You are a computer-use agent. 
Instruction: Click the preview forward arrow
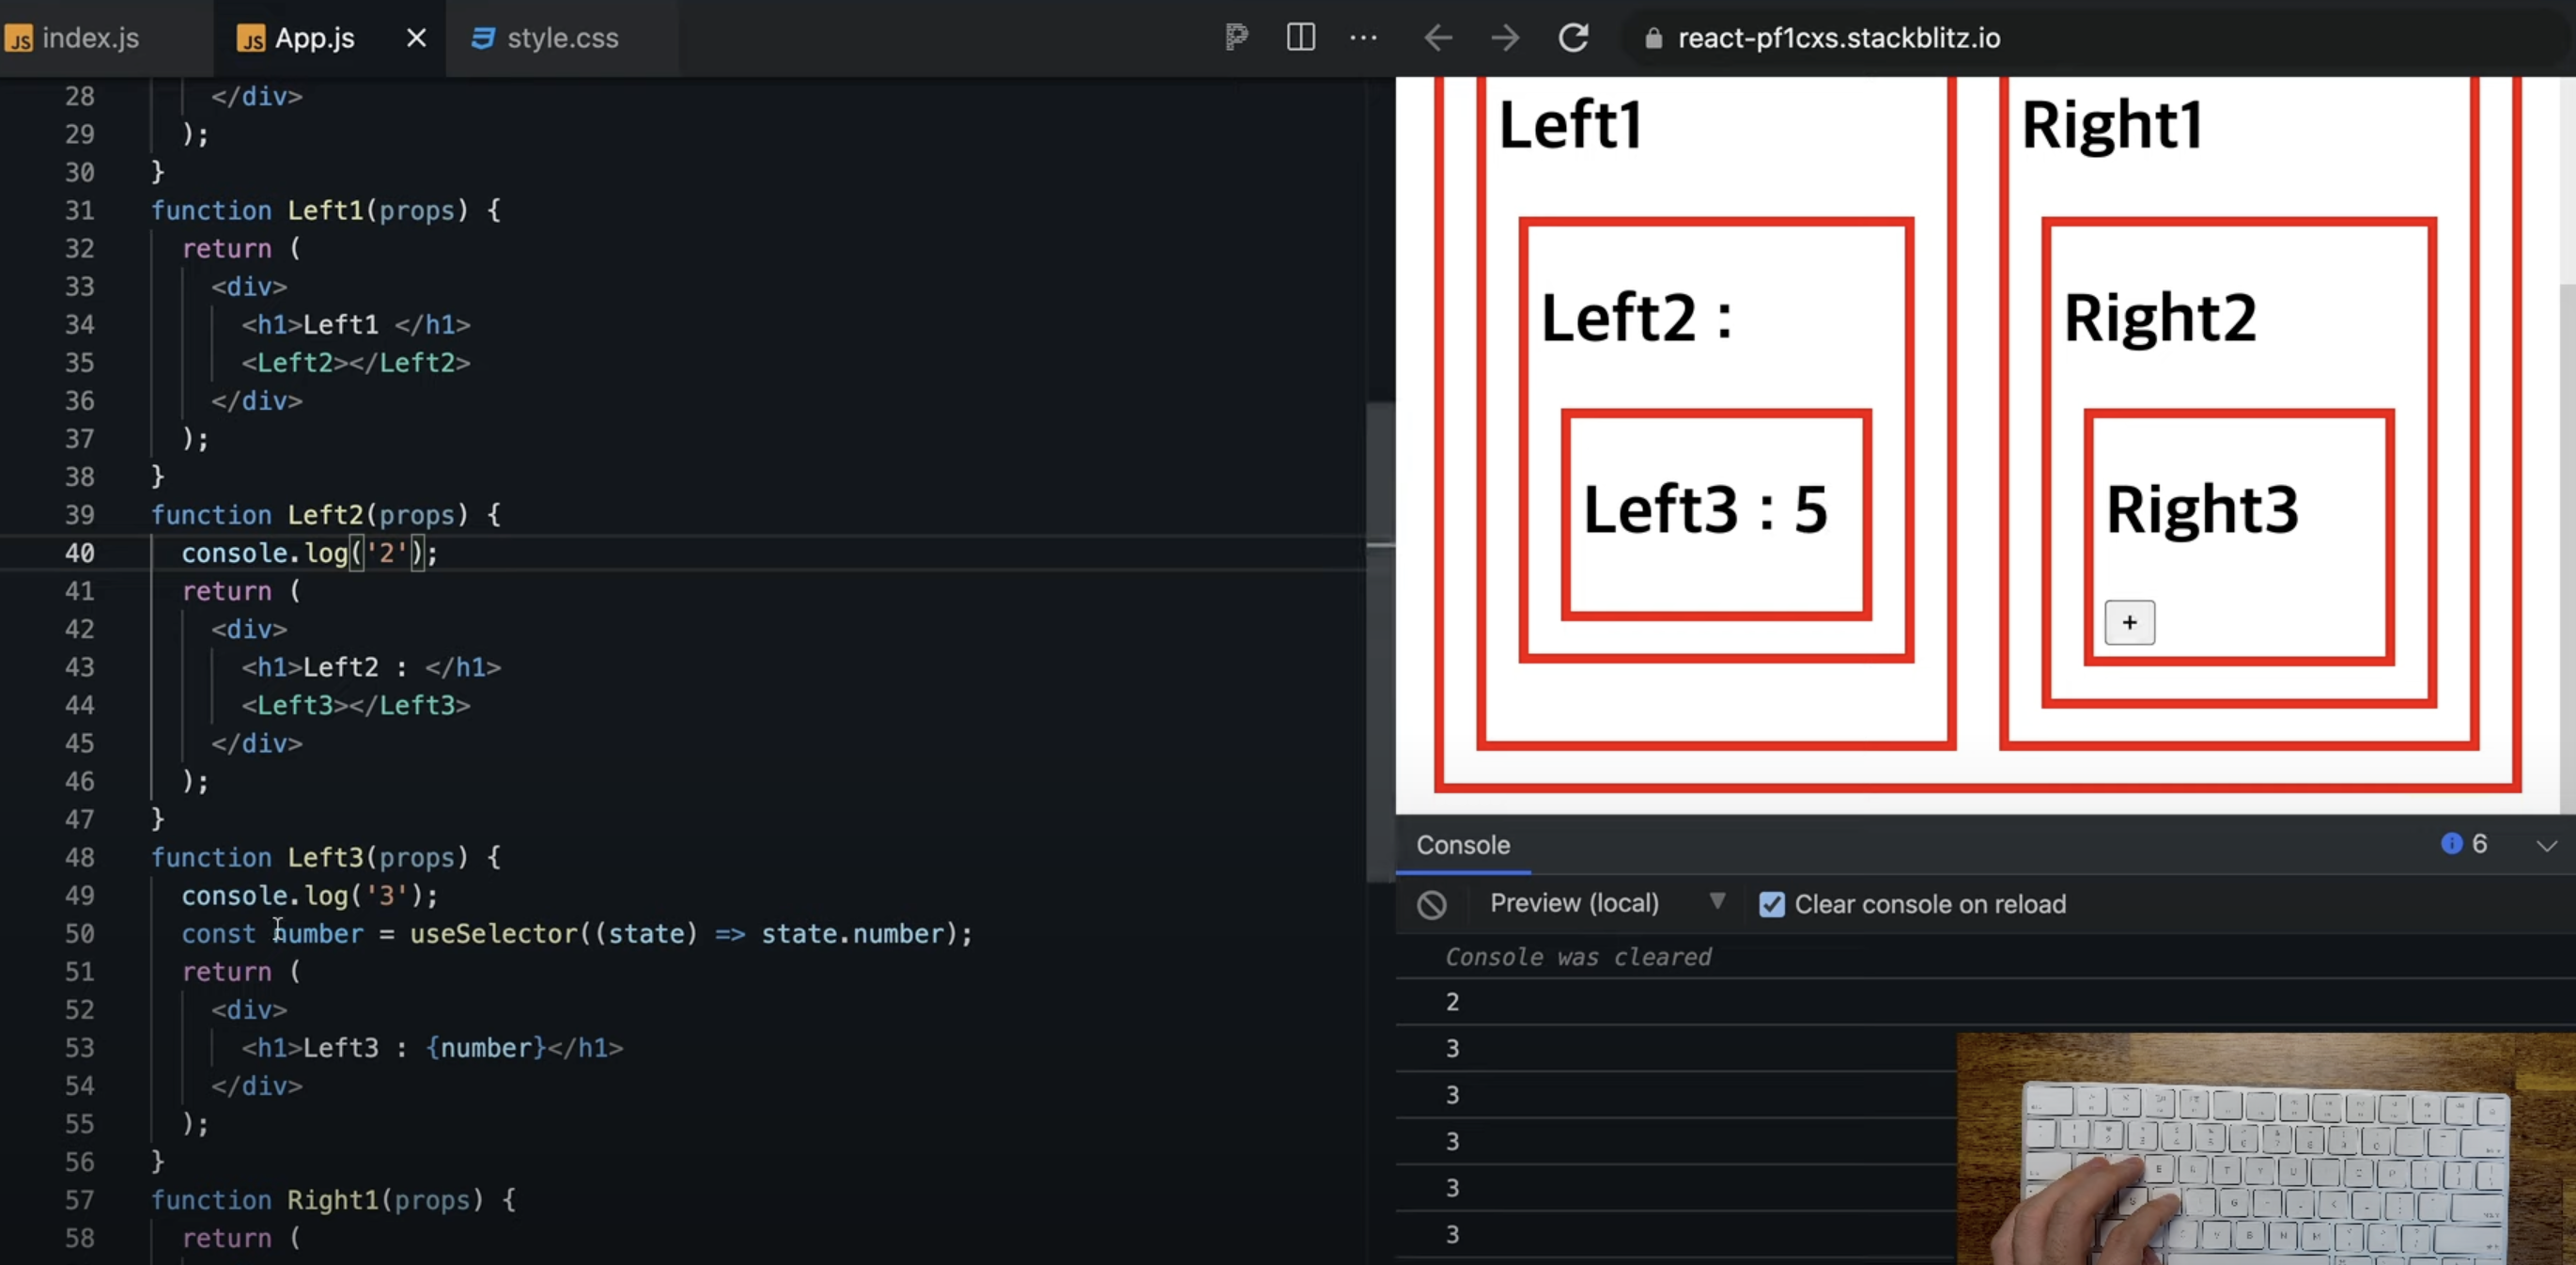(1505, 38)
